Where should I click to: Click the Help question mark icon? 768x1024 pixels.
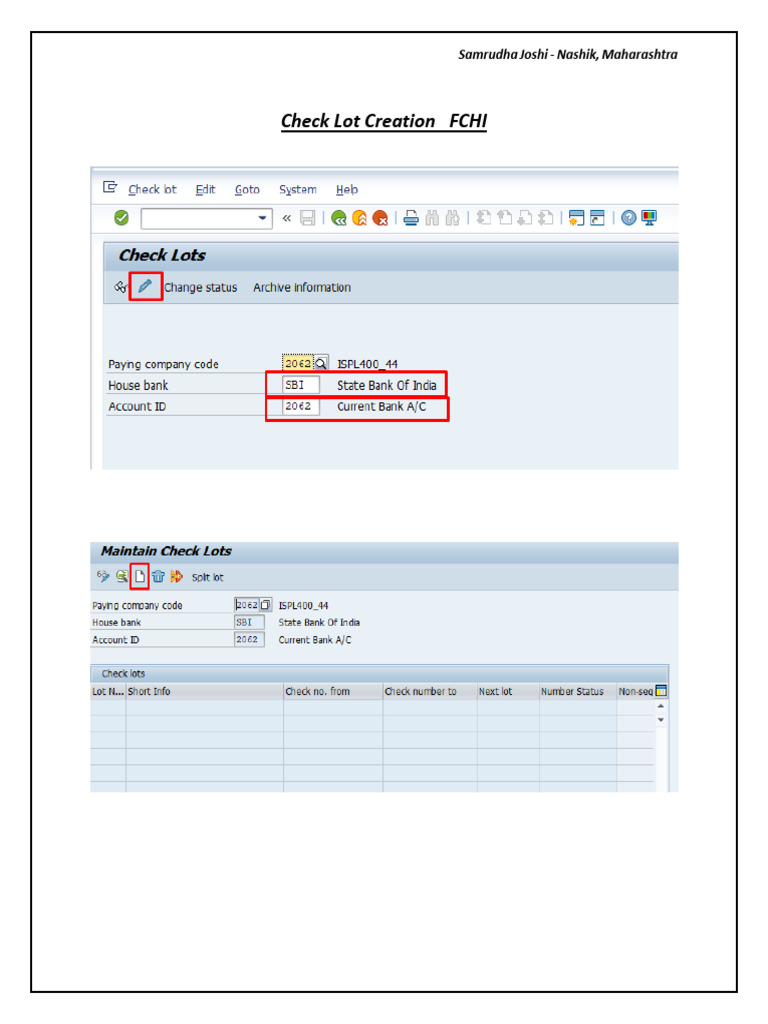coord(628,218)
